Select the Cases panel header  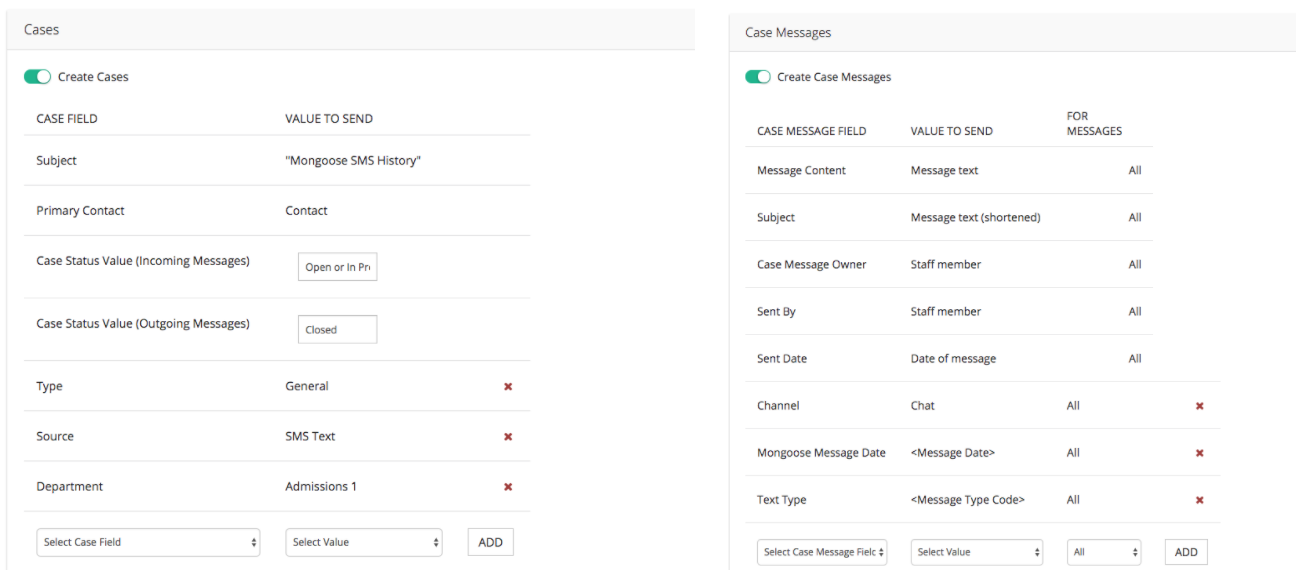(x=42, y=30)
